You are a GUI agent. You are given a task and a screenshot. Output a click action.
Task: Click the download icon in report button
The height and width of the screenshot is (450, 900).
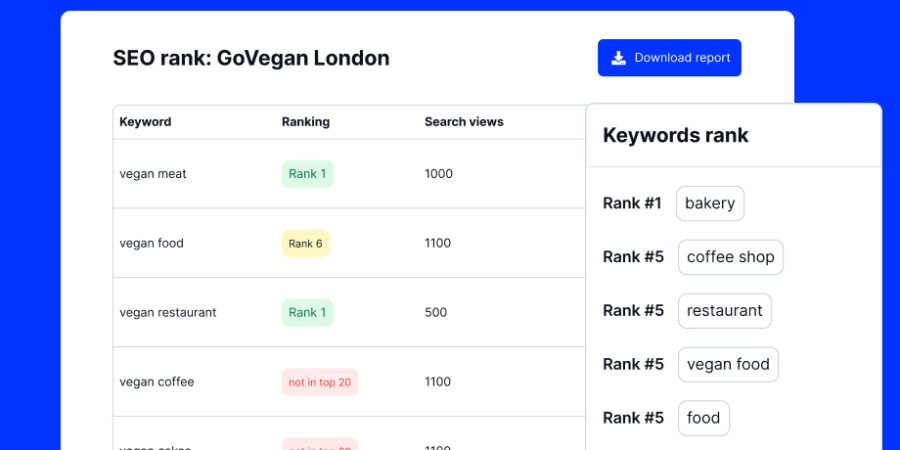point(619,58)
